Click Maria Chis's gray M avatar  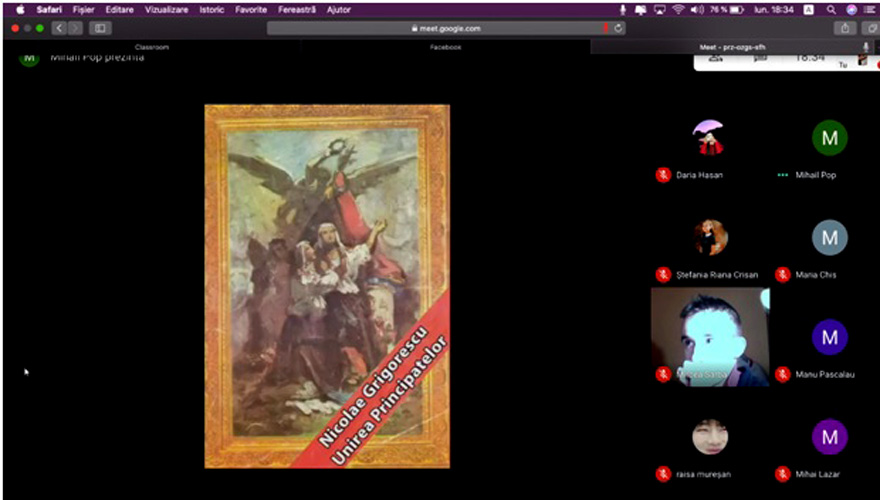pyautogui.click(x=829, y=237)
